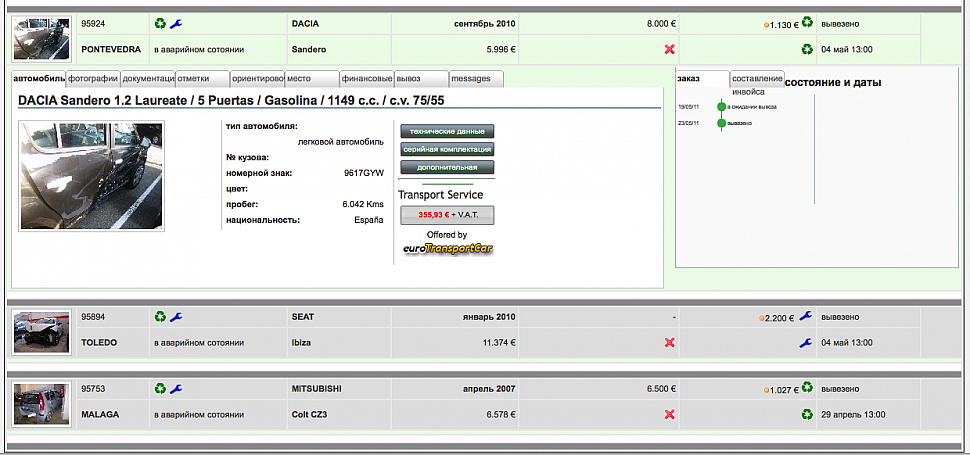
Task: Open the messages tab
Action: [x=476, y=79]
